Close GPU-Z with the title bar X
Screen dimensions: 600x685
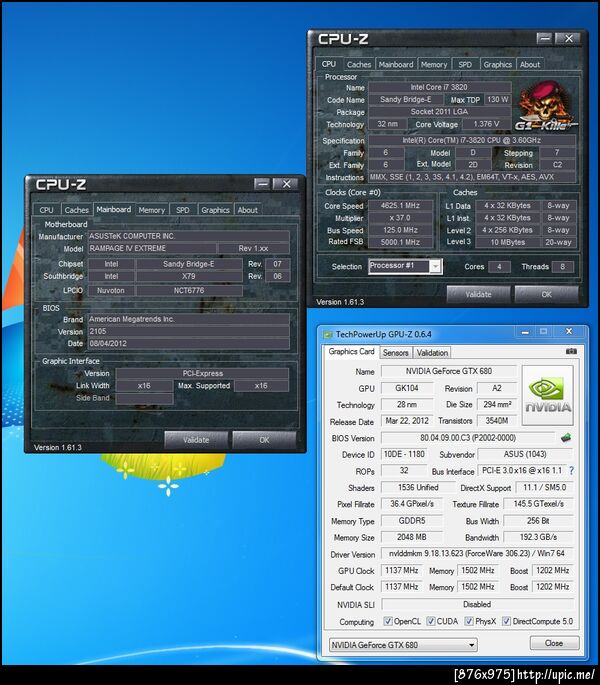[x=569, y=332]
